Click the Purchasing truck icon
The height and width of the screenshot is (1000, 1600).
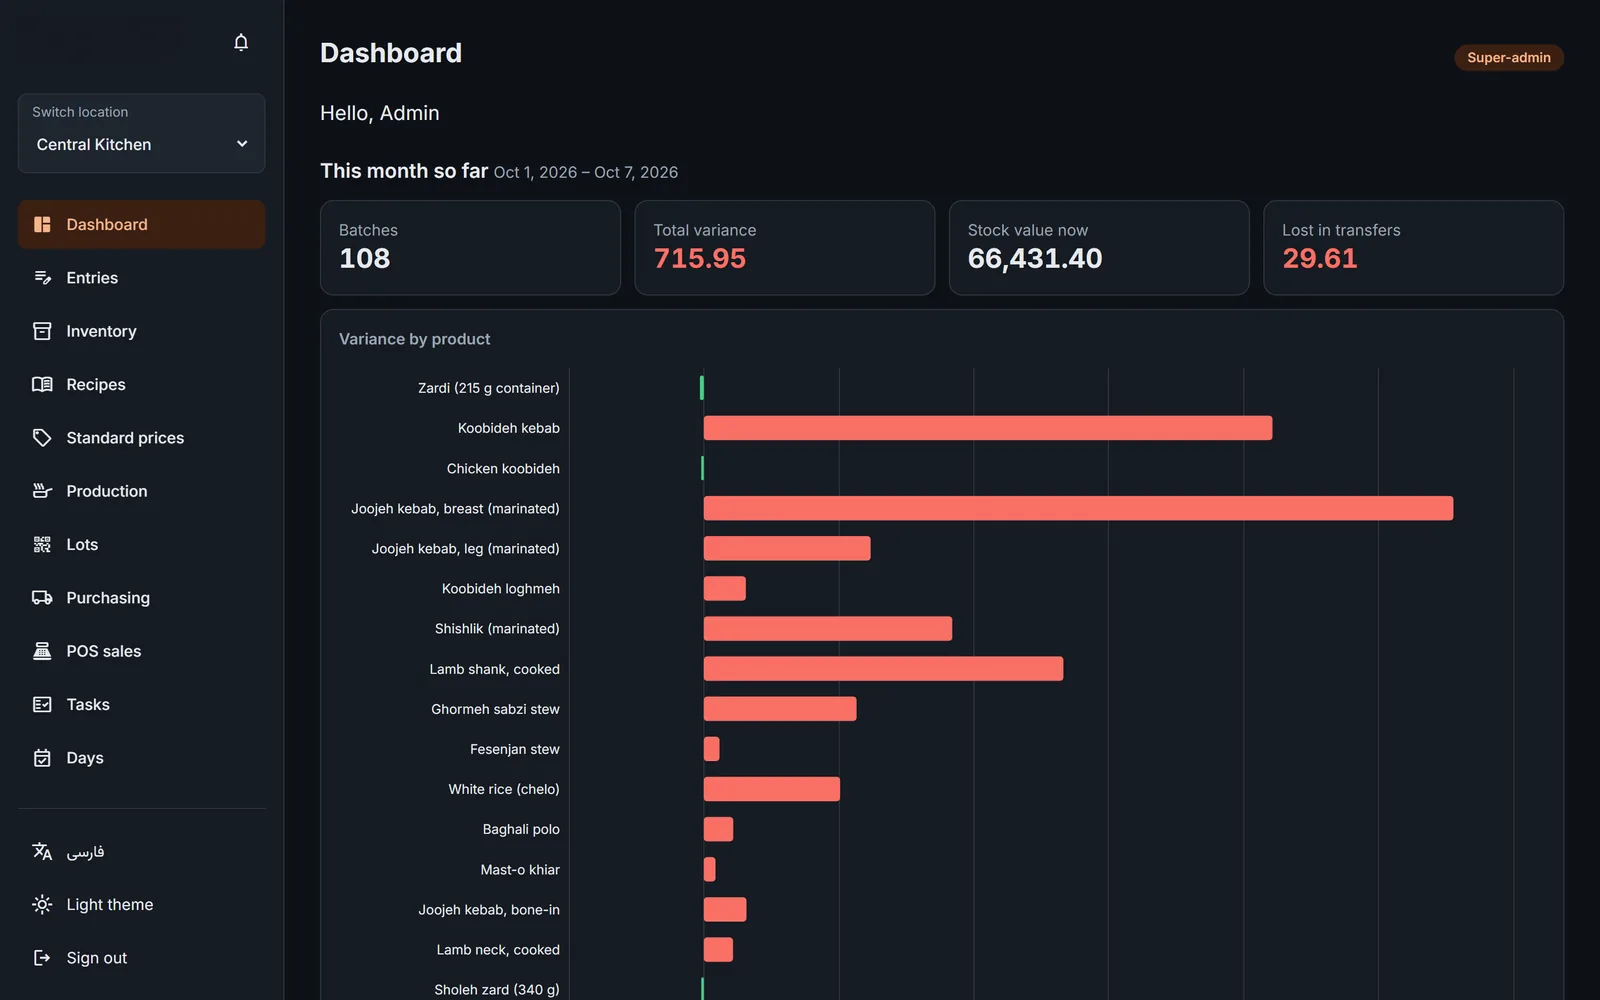[x=42, y=598]
